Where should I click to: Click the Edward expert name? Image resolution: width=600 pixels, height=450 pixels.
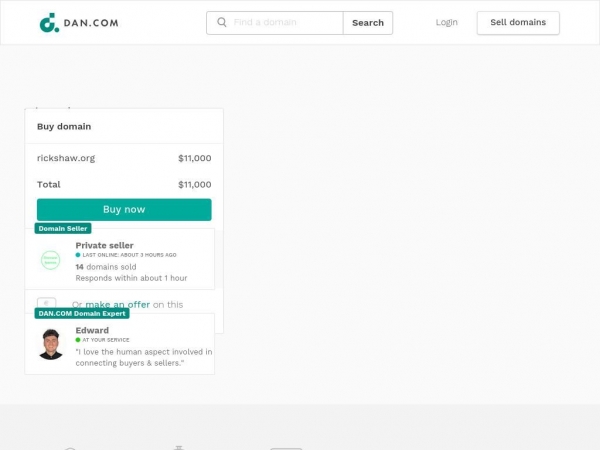click(92, 330)
